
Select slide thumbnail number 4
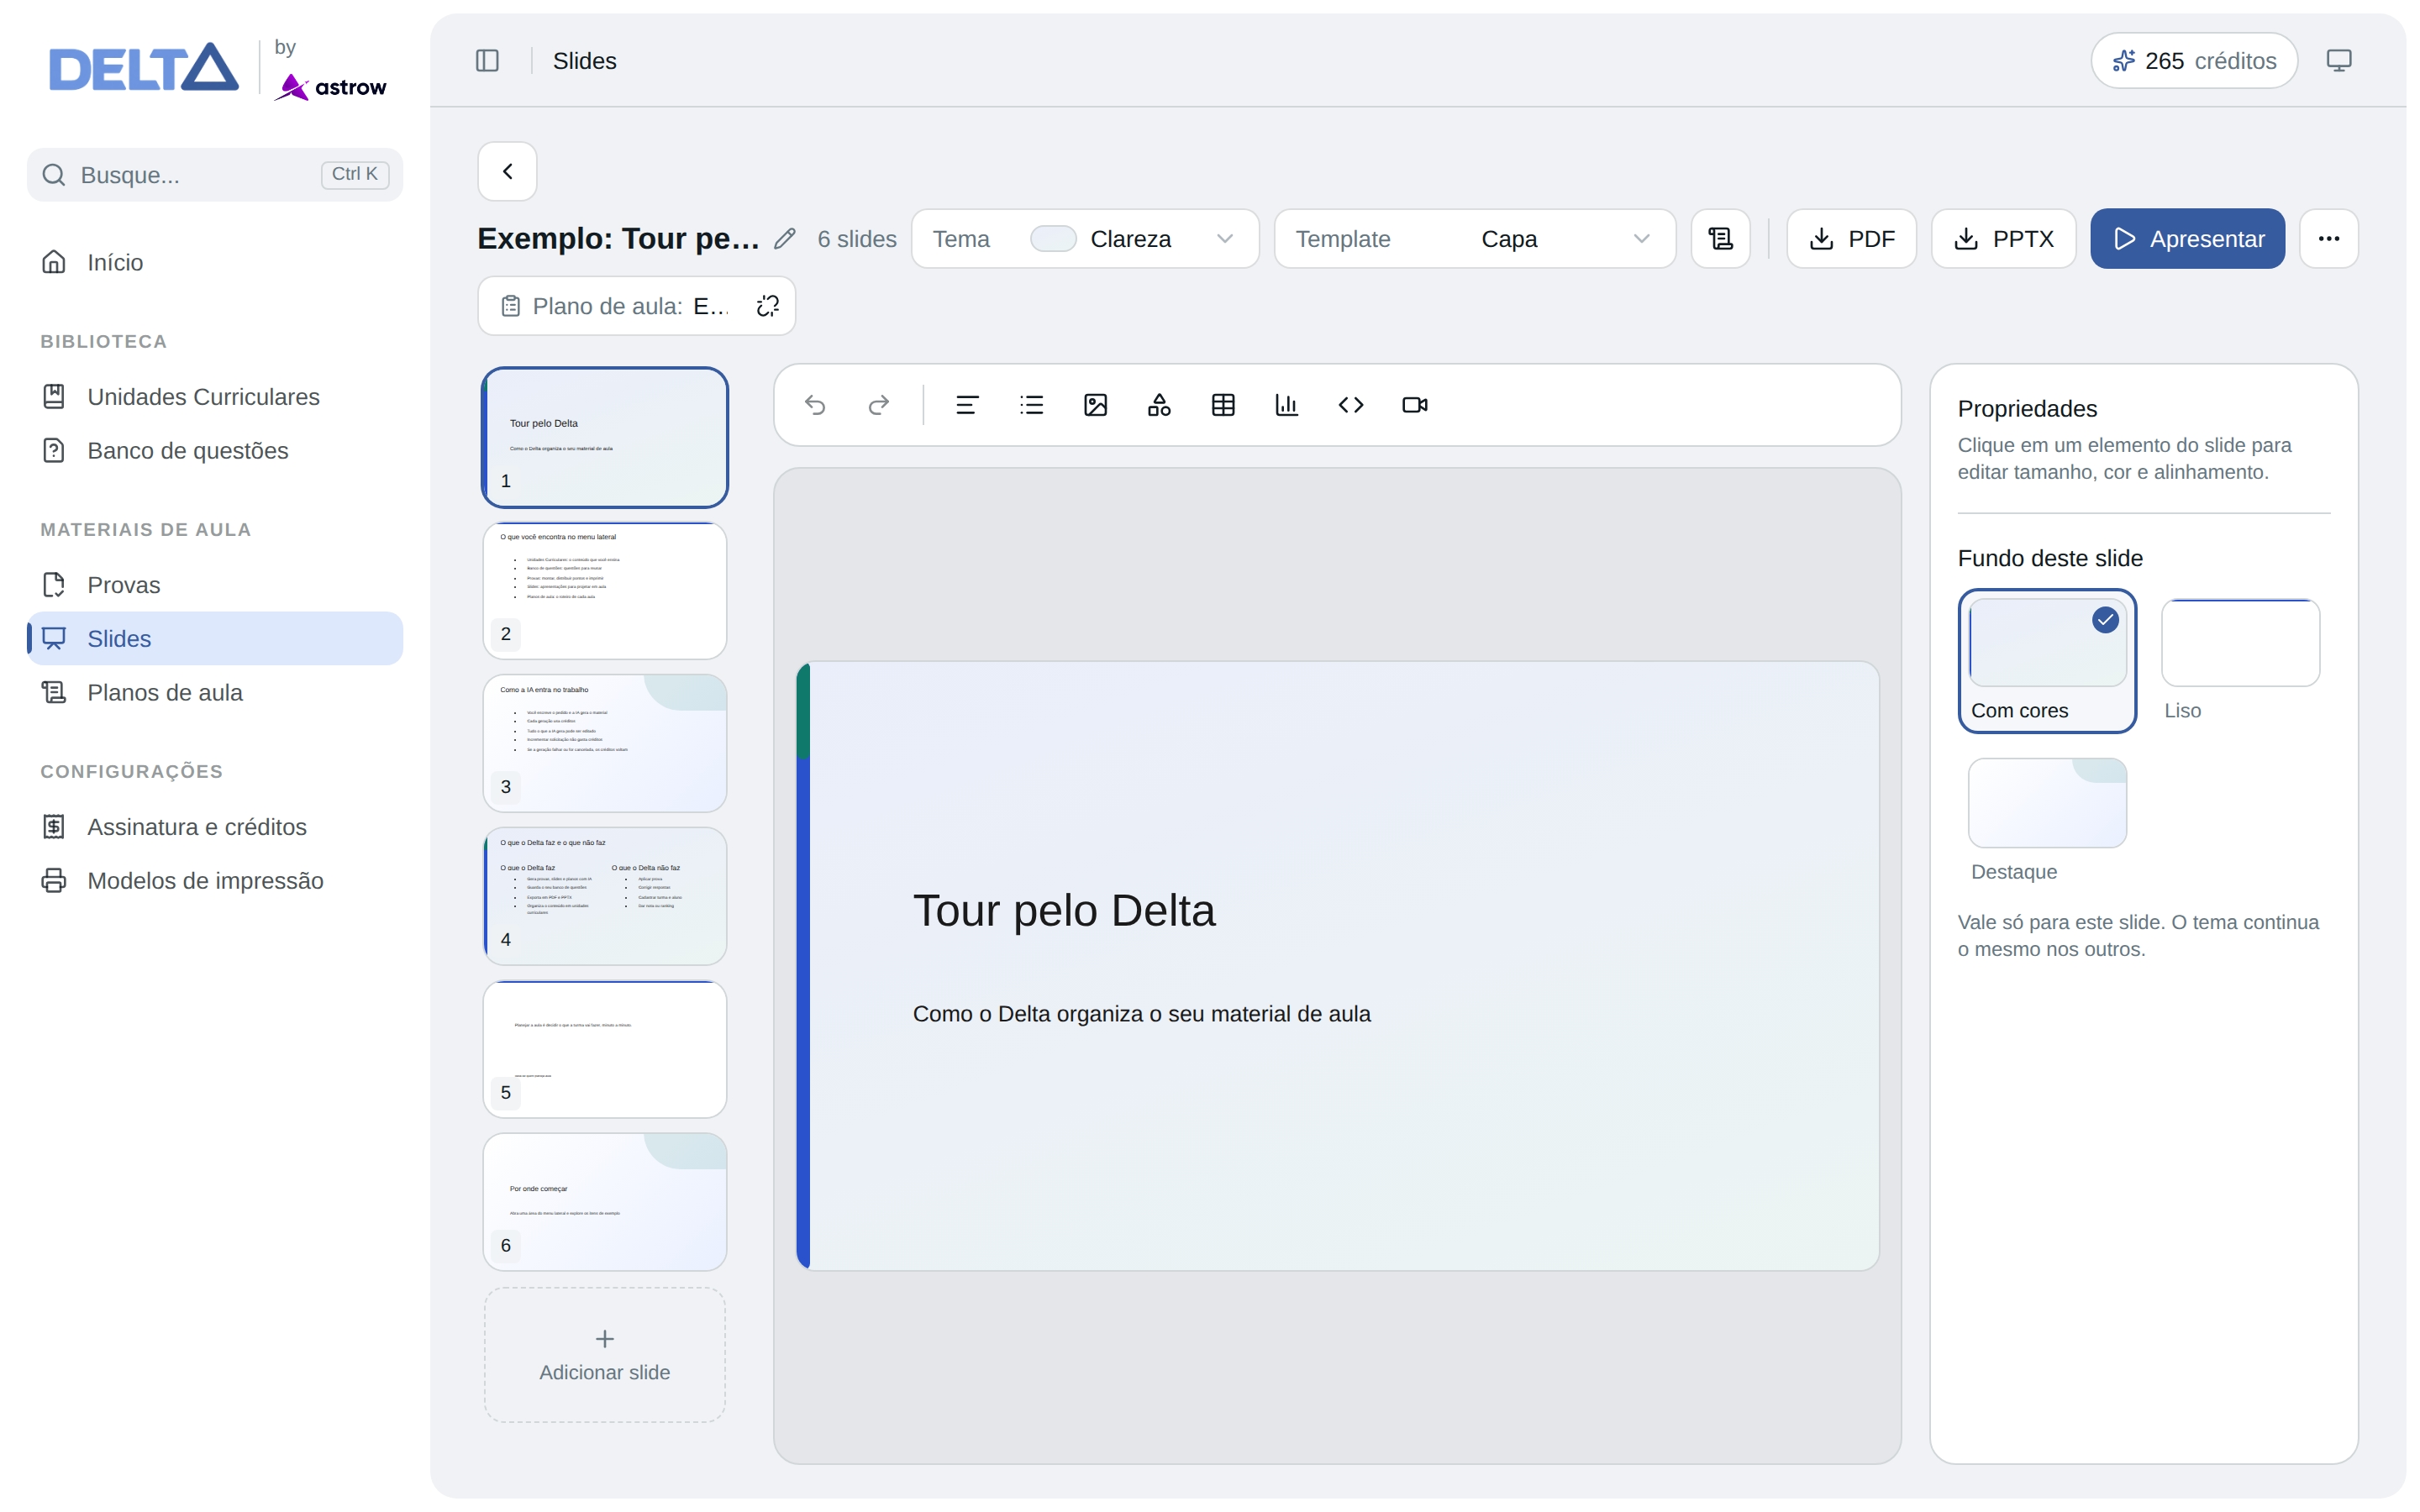(x=605, y=897)
